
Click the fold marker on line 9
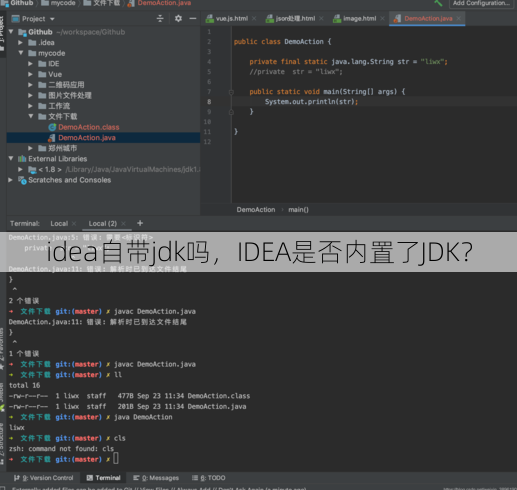[x=231, y=112]
